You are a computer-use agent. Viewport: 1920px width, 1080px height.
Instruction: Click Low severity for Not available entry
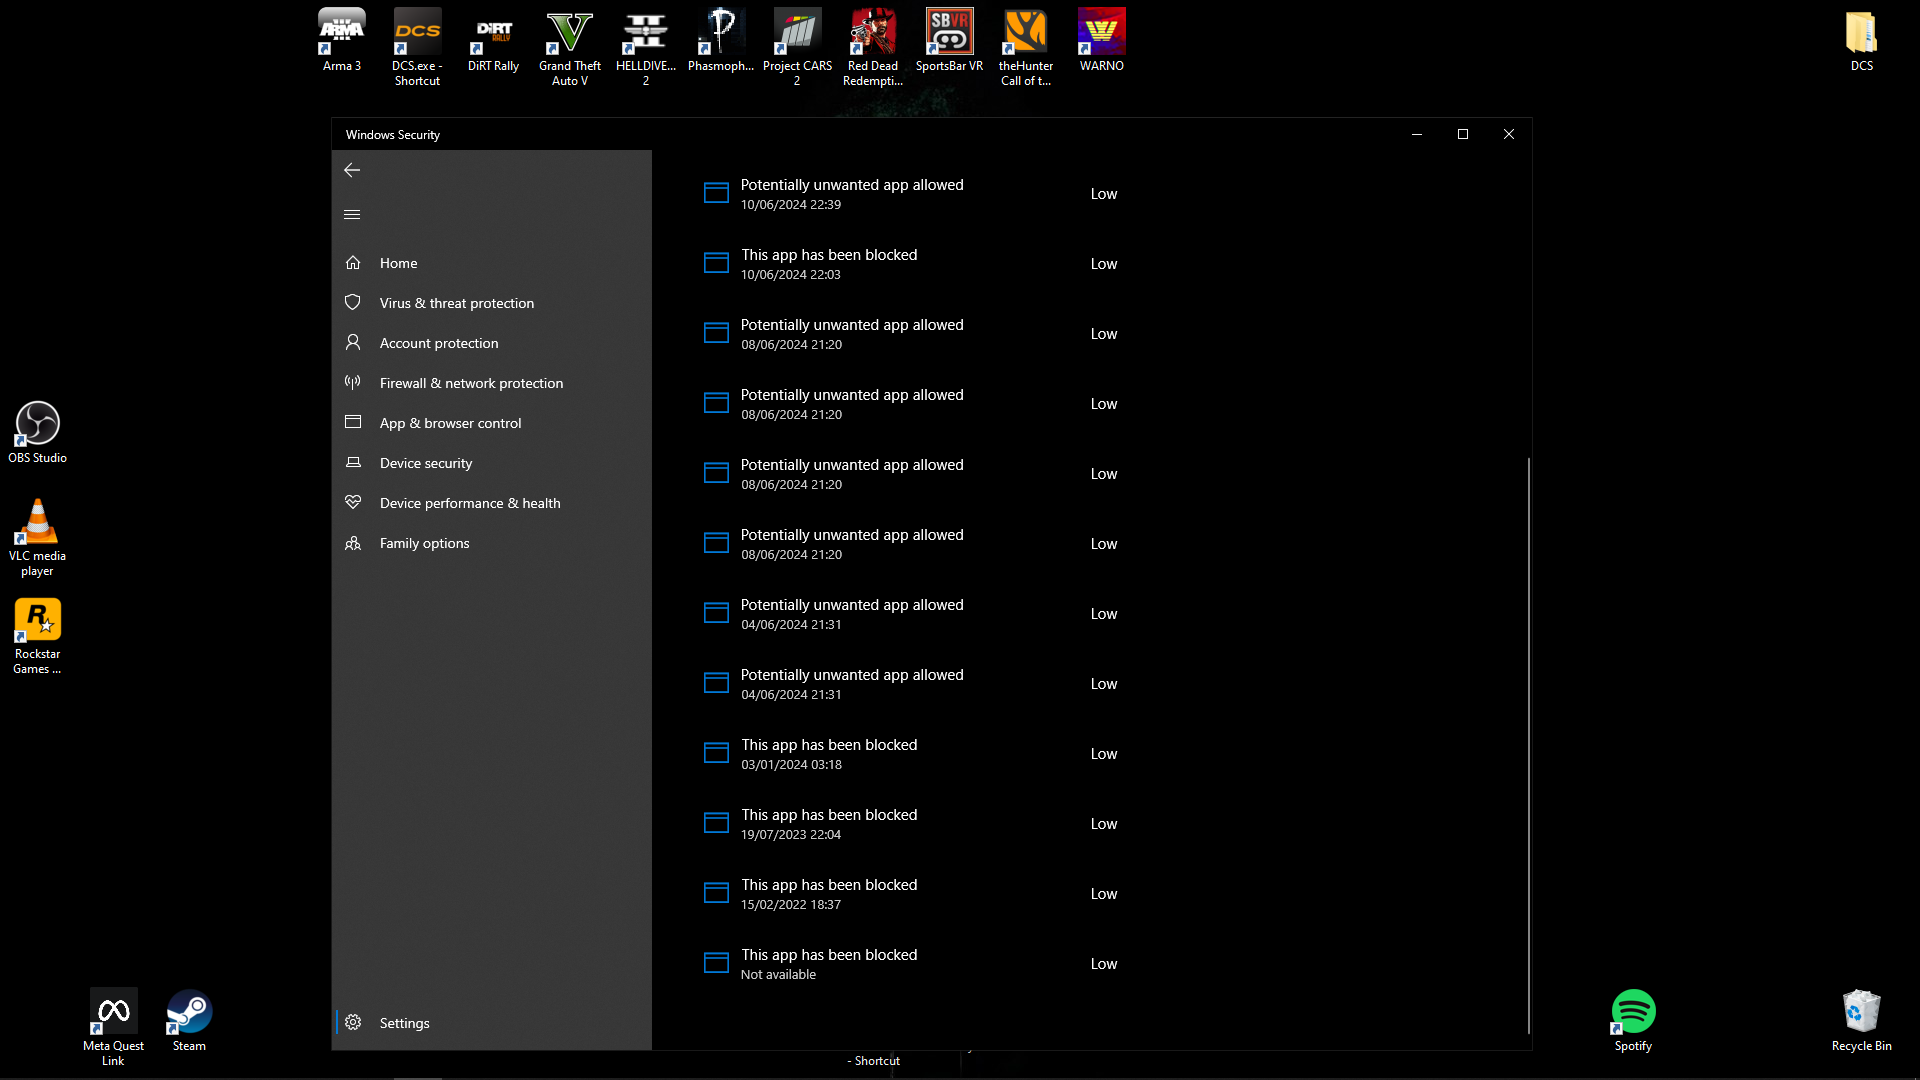click(x=1104, y=964)
